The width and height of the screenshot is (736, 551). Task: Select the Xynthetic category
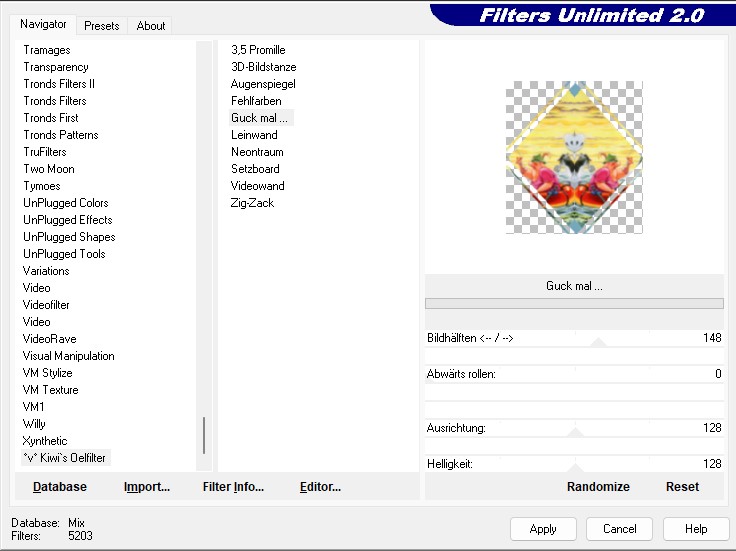[45, 441]
